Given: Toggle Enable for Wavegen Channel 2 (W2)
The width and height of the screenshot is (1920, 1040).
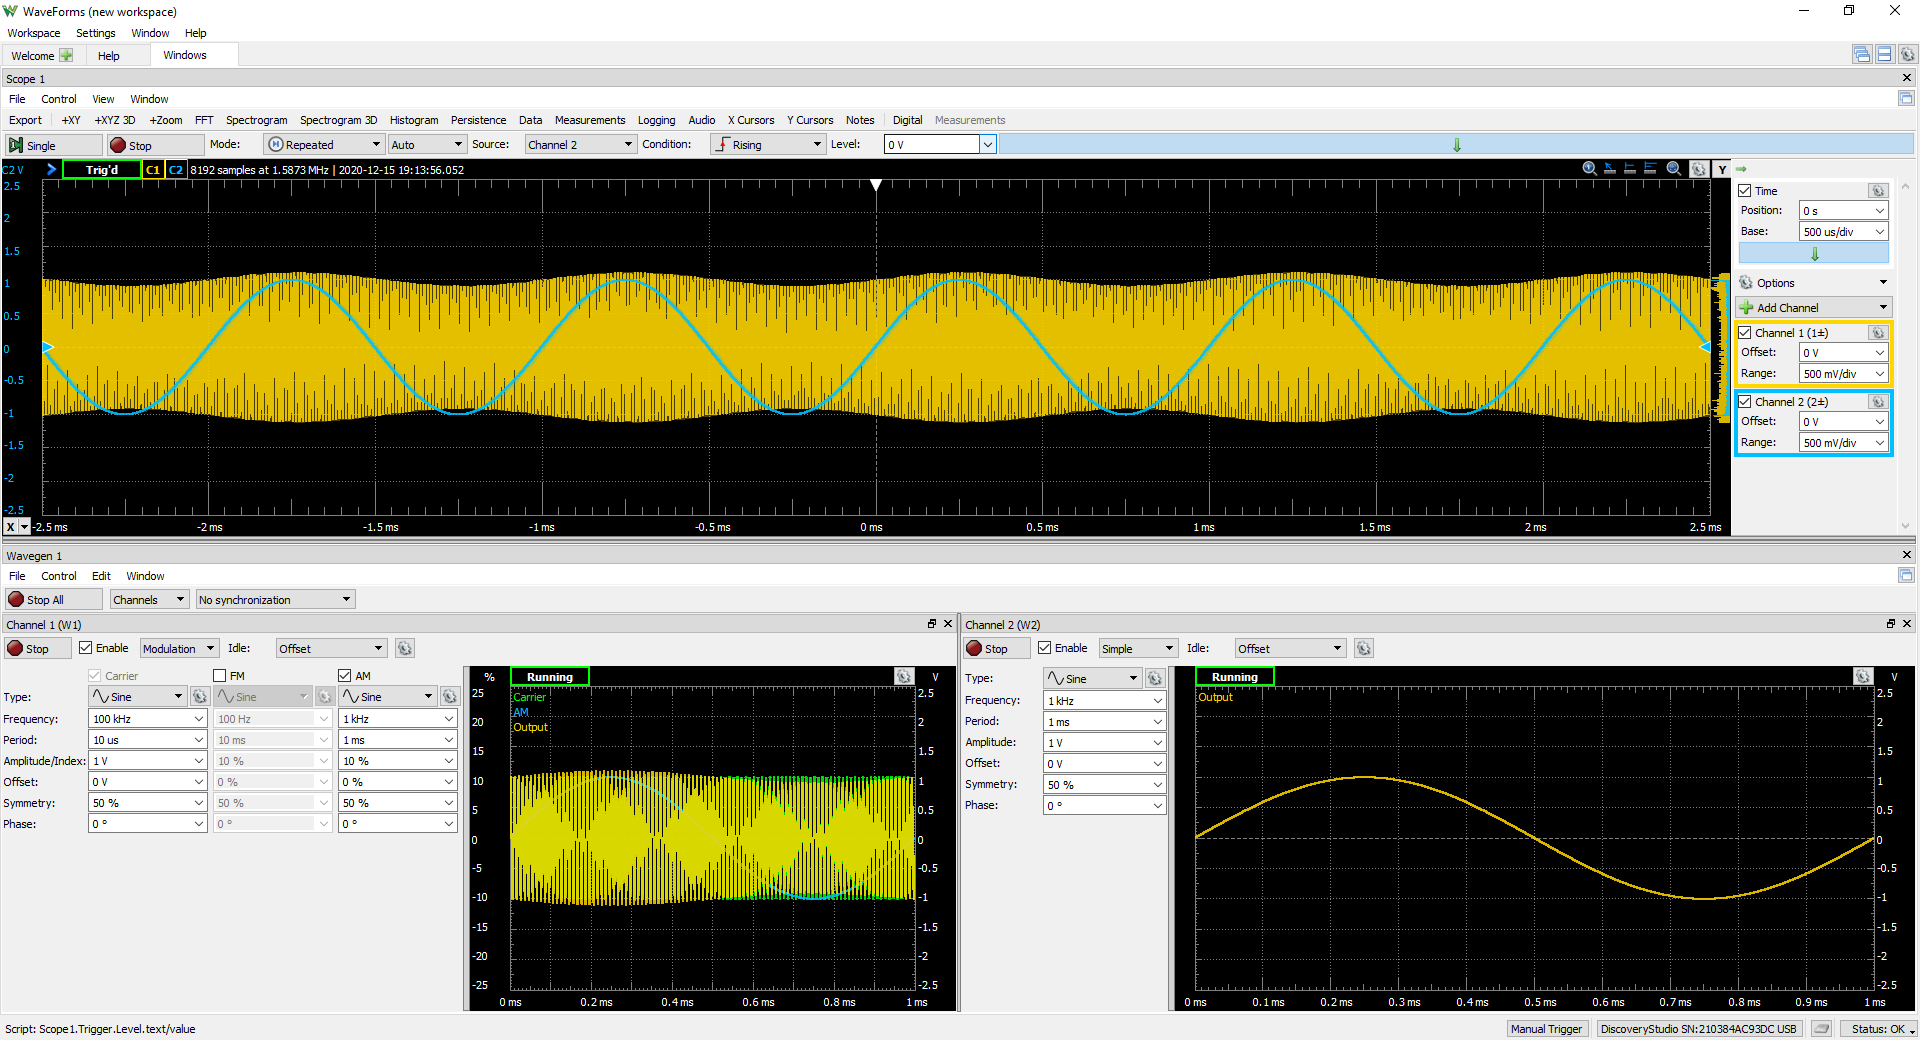Looking at the screenshot, I should 1045,648.
